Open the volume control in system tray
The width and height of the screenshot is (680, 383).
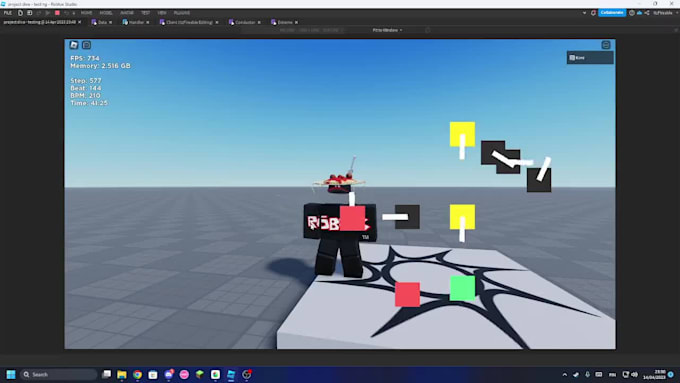[x=635, y=374]
